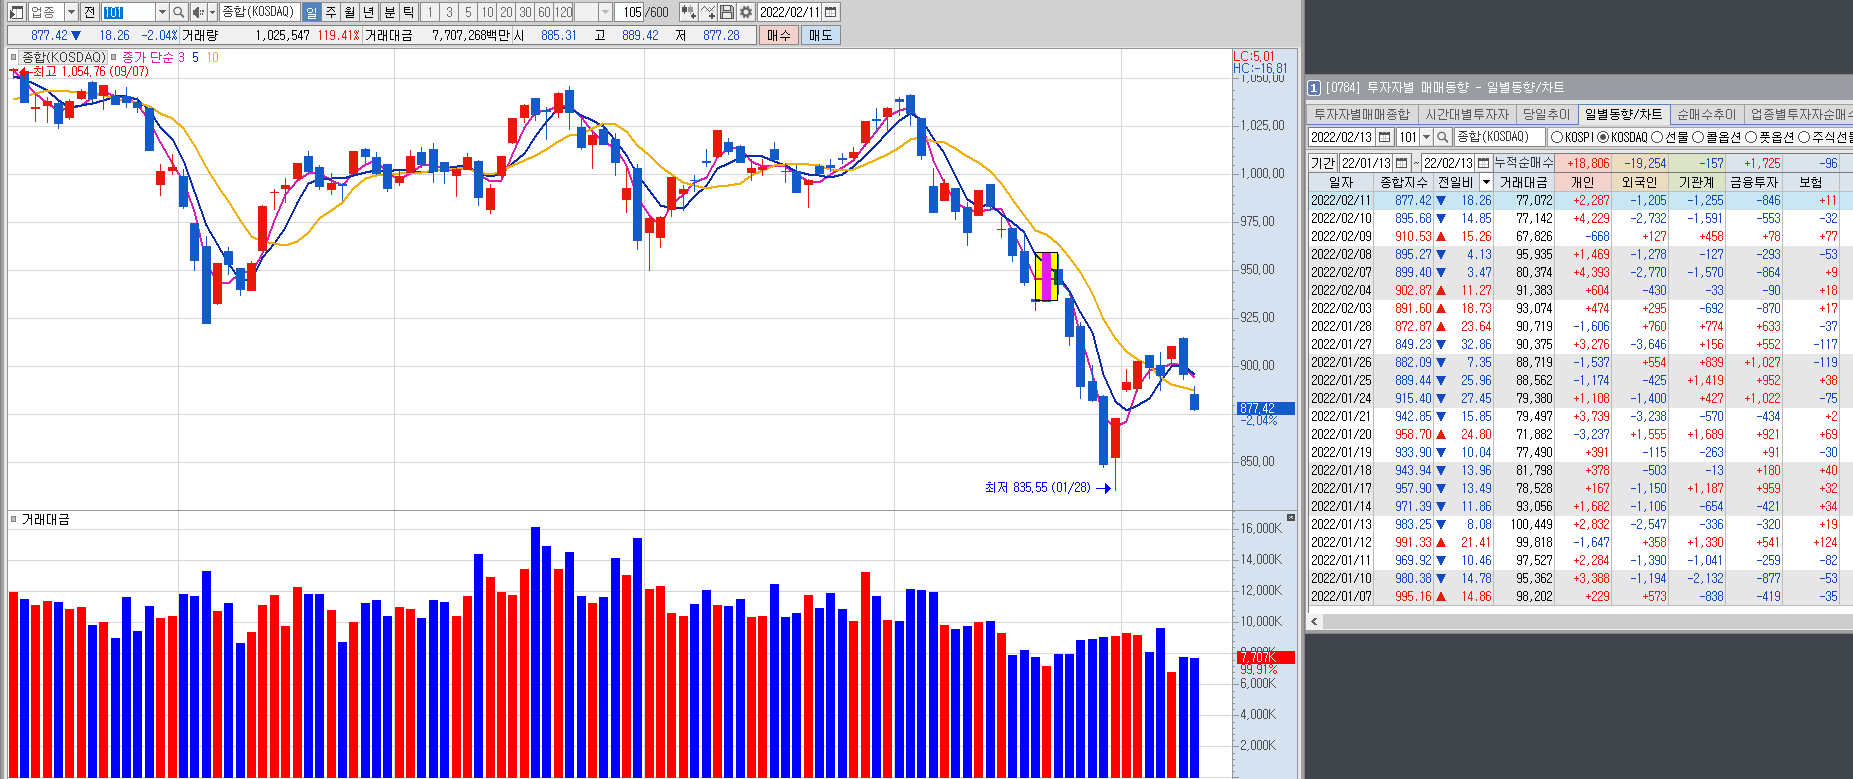Click moving average legend value 5
Image resolution: width=1853 pixels, height=779 pixels.
tap(195, 57)
